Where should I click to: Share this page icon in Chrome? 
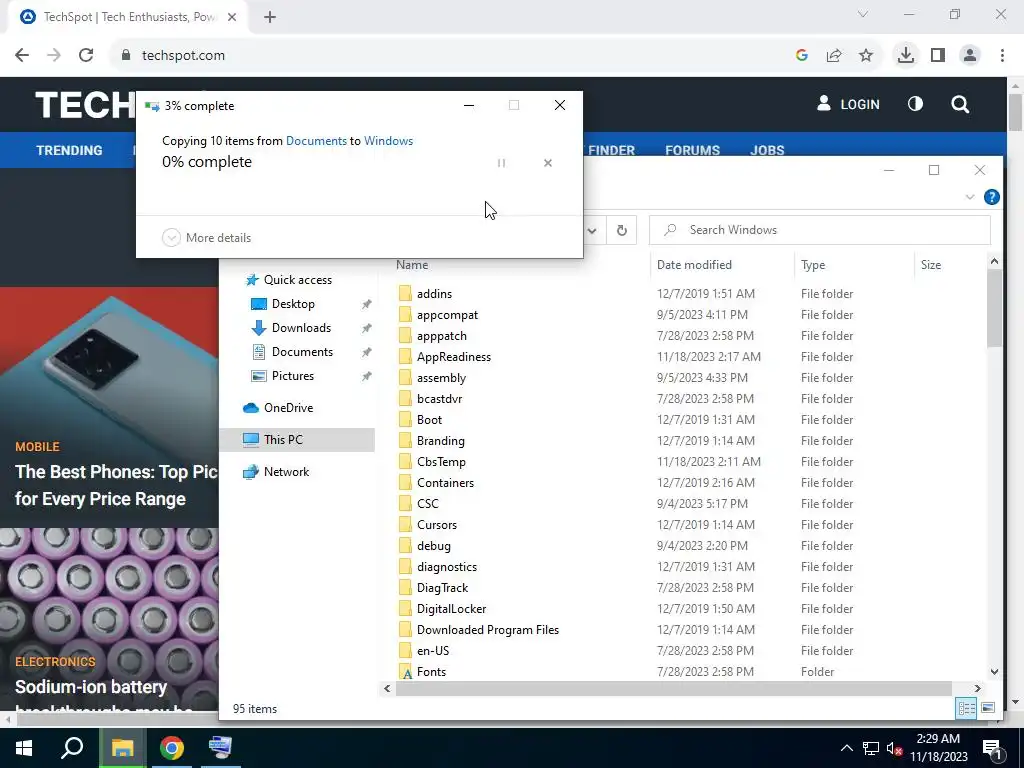pyautogui.click(x=834, y=56)
